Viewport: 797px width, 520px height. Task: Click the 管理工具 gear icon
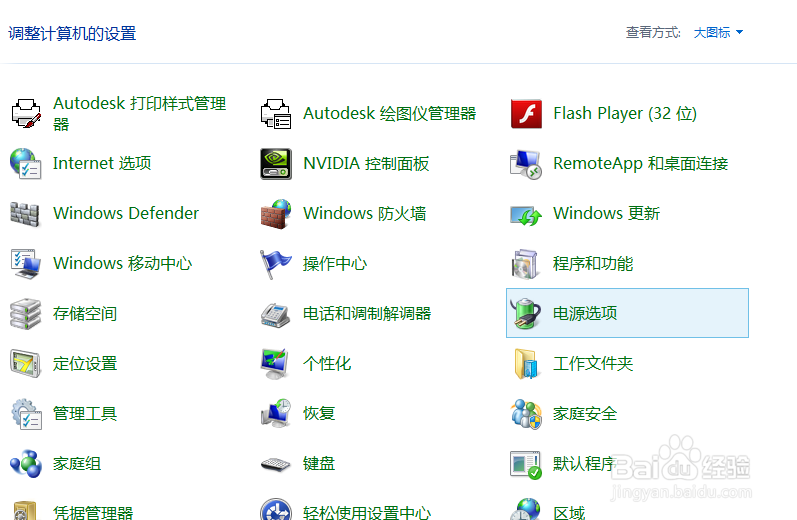[x=26, y=414]
